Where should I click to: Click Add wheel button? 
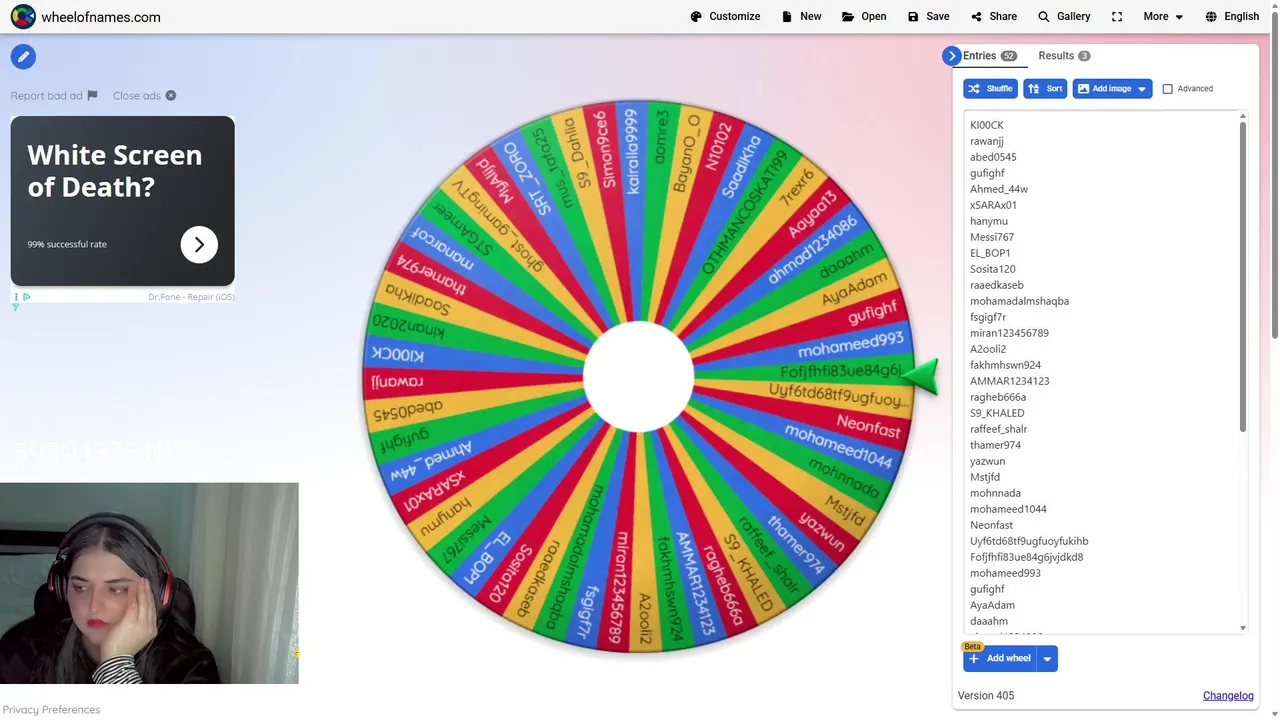click(999, 658)
